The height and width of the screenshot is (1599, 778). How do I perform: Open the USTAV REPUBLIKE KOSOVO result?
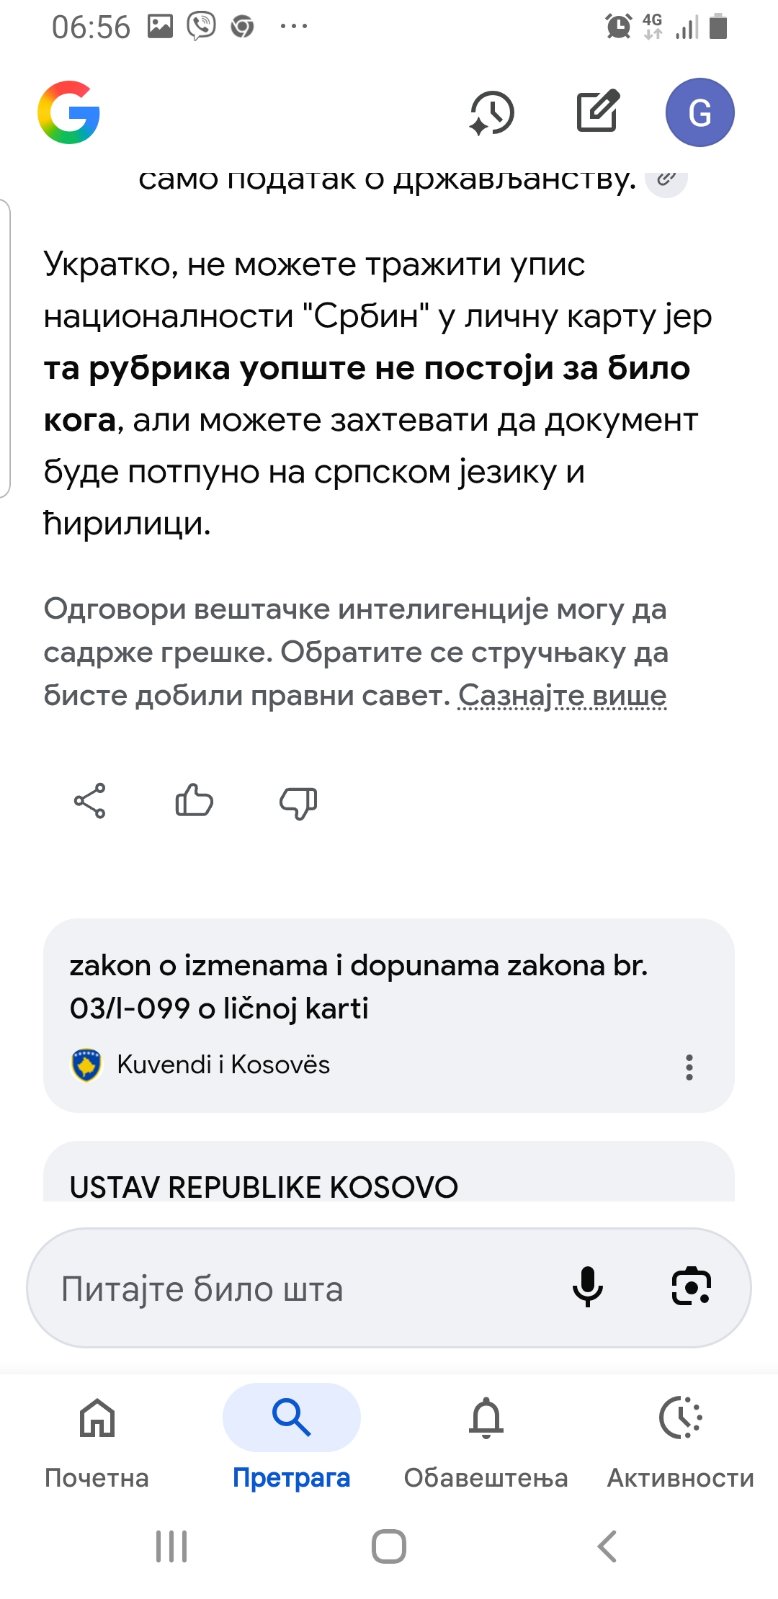pos(264,1186)
